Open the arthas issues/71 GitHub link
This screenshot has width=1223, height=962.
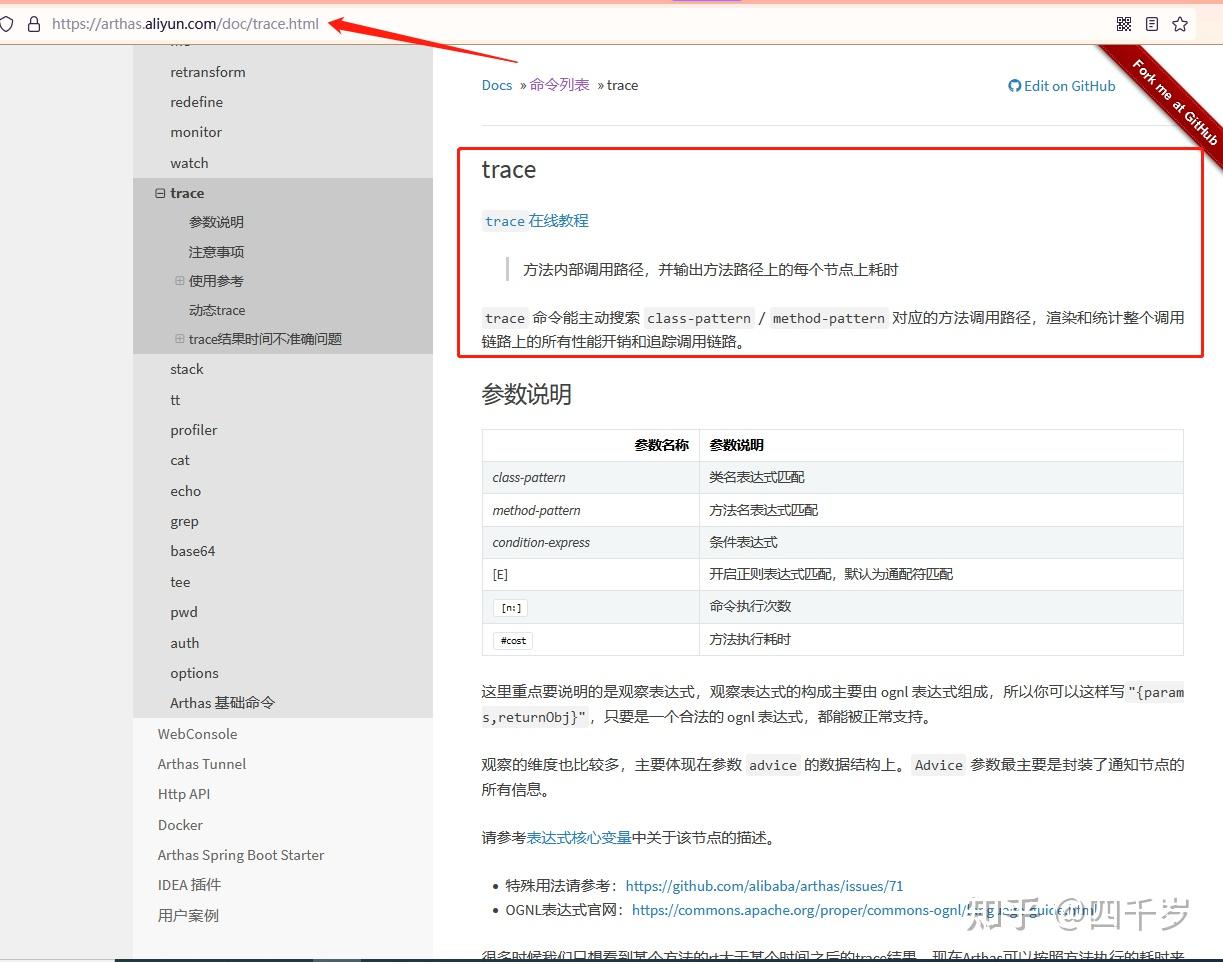click(x=765, y=886)
